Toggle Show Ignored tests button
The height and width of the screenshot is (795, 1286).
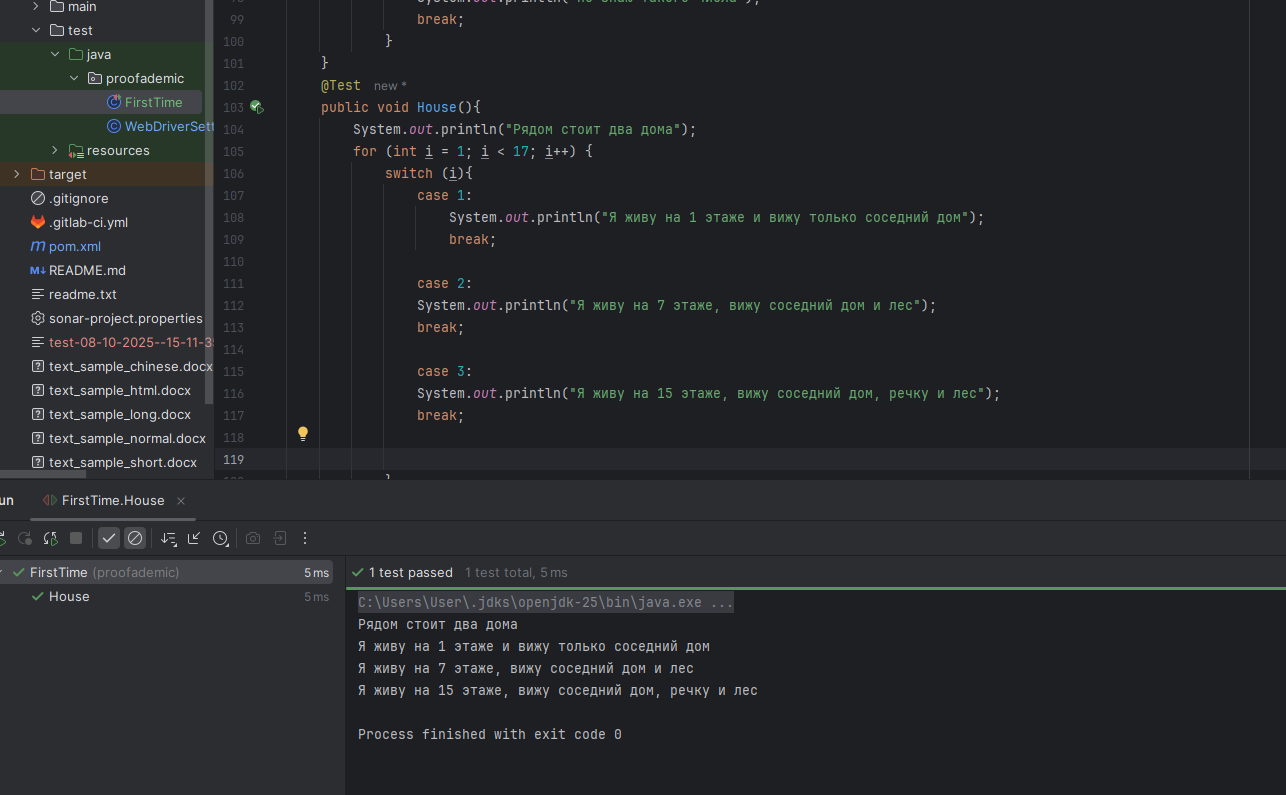(x=135, y=538)
